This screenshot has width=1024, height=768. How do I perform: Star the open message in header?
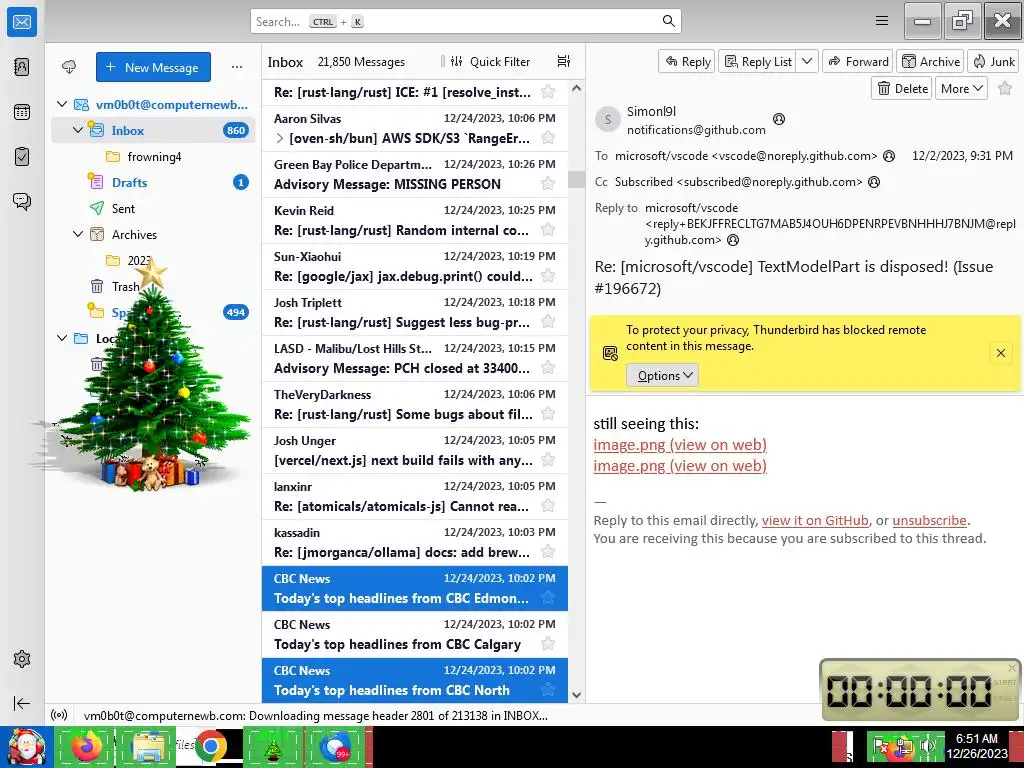click(1005, 88)
